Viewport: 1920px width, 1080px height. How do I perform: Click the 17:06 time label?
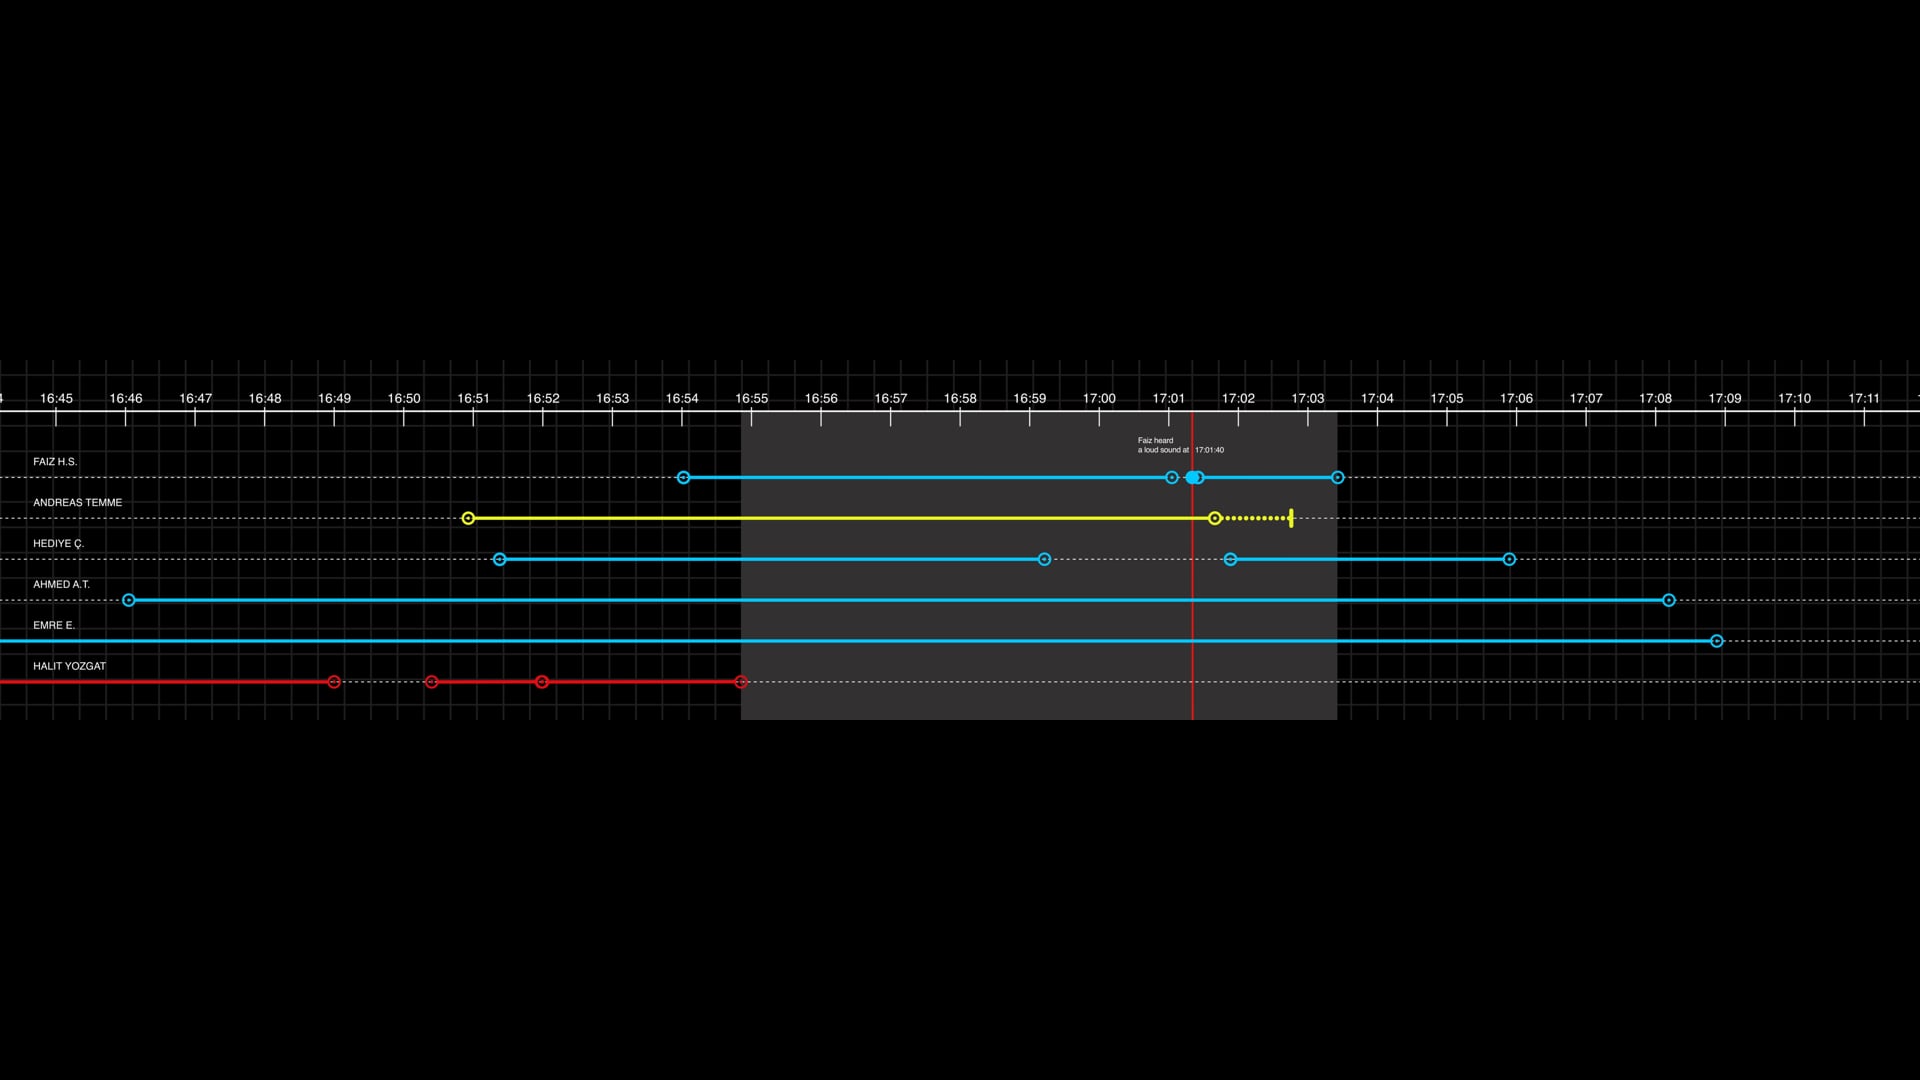1516,398
